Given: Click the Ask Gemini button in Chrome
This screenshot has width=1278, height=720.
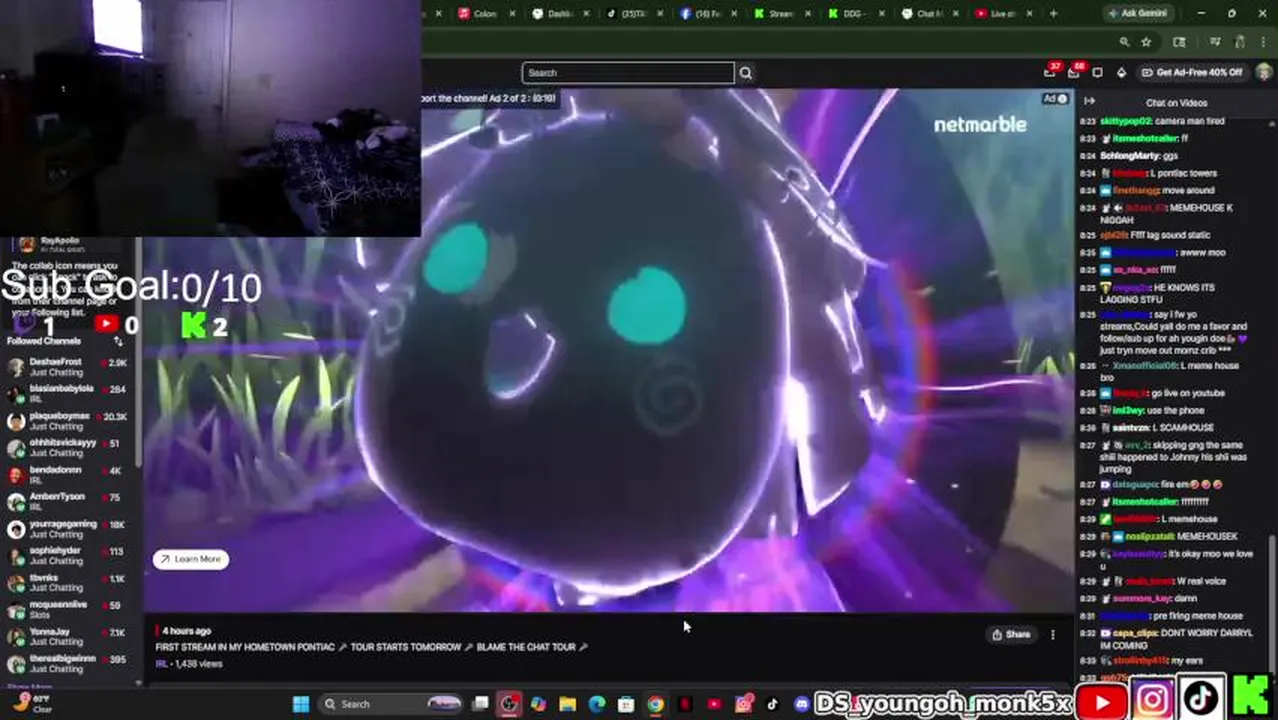Looking at the screenshot, I should coord(1140,13).
